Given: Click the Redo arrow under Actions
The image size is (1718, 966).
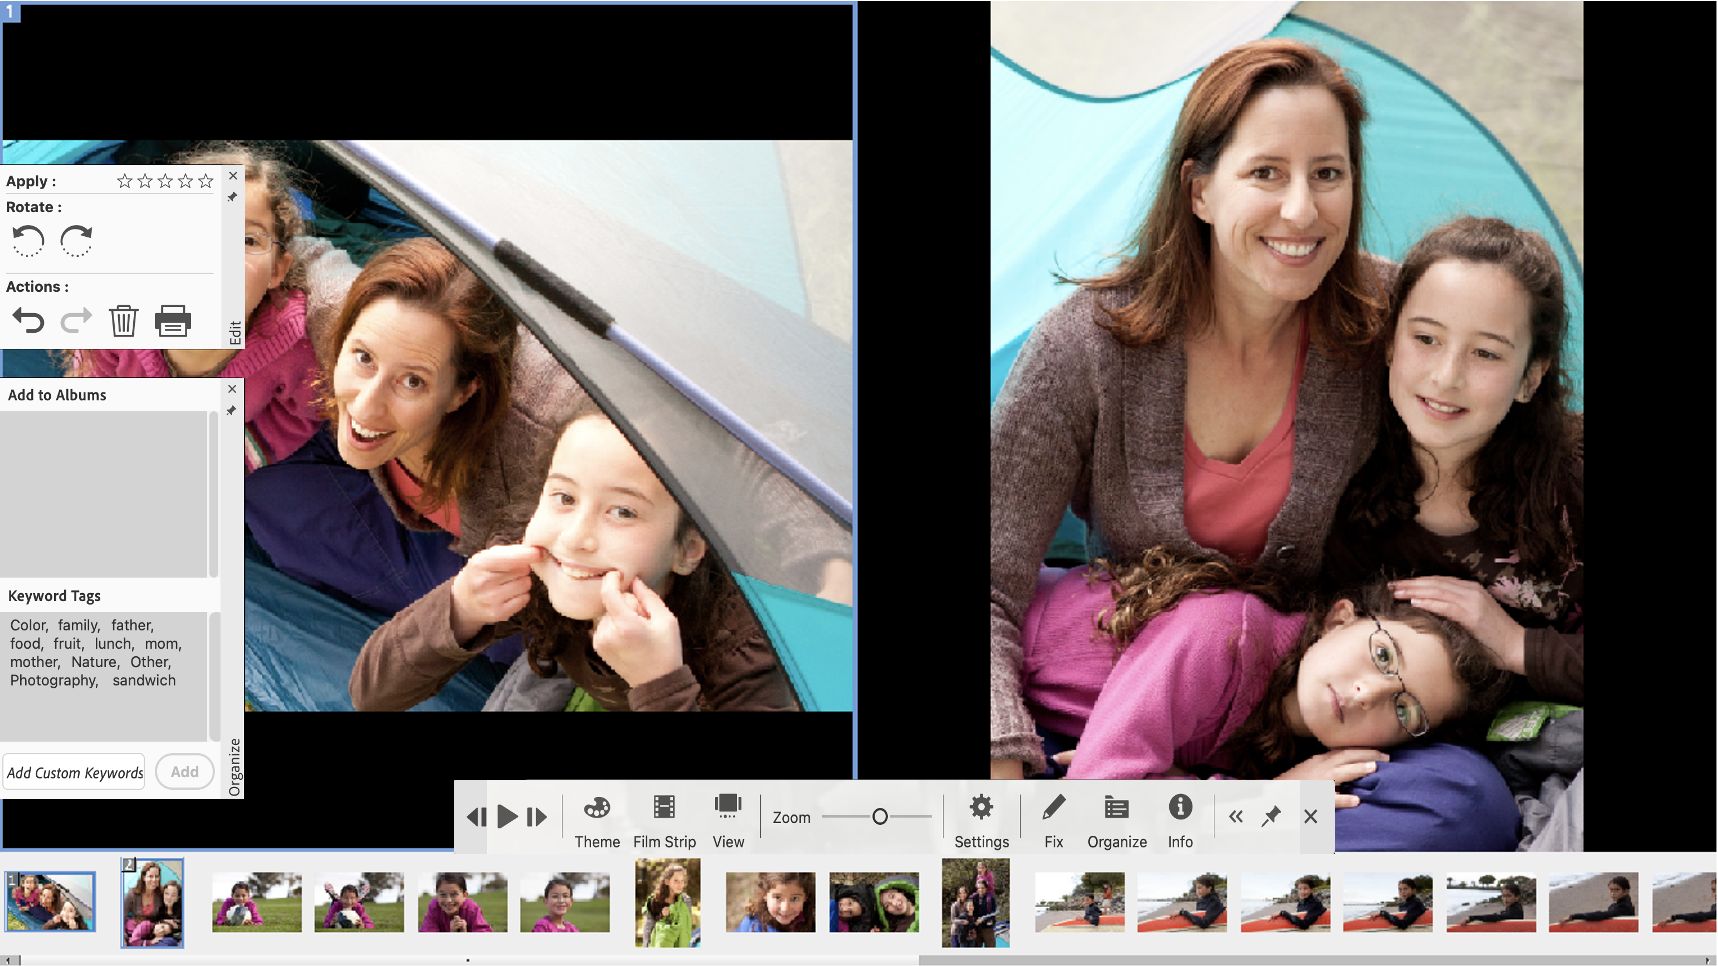Looking at the screenshot, I should (x=76, y=321).
